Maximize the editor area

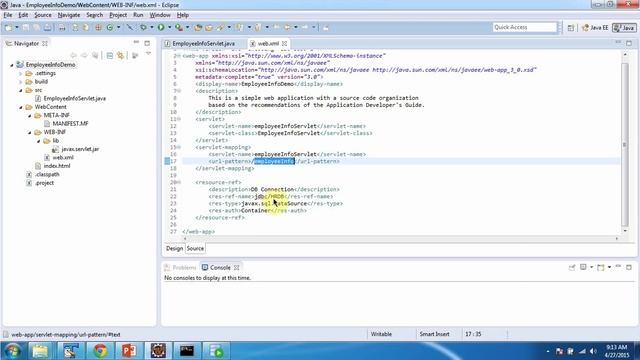pos(629,43)
